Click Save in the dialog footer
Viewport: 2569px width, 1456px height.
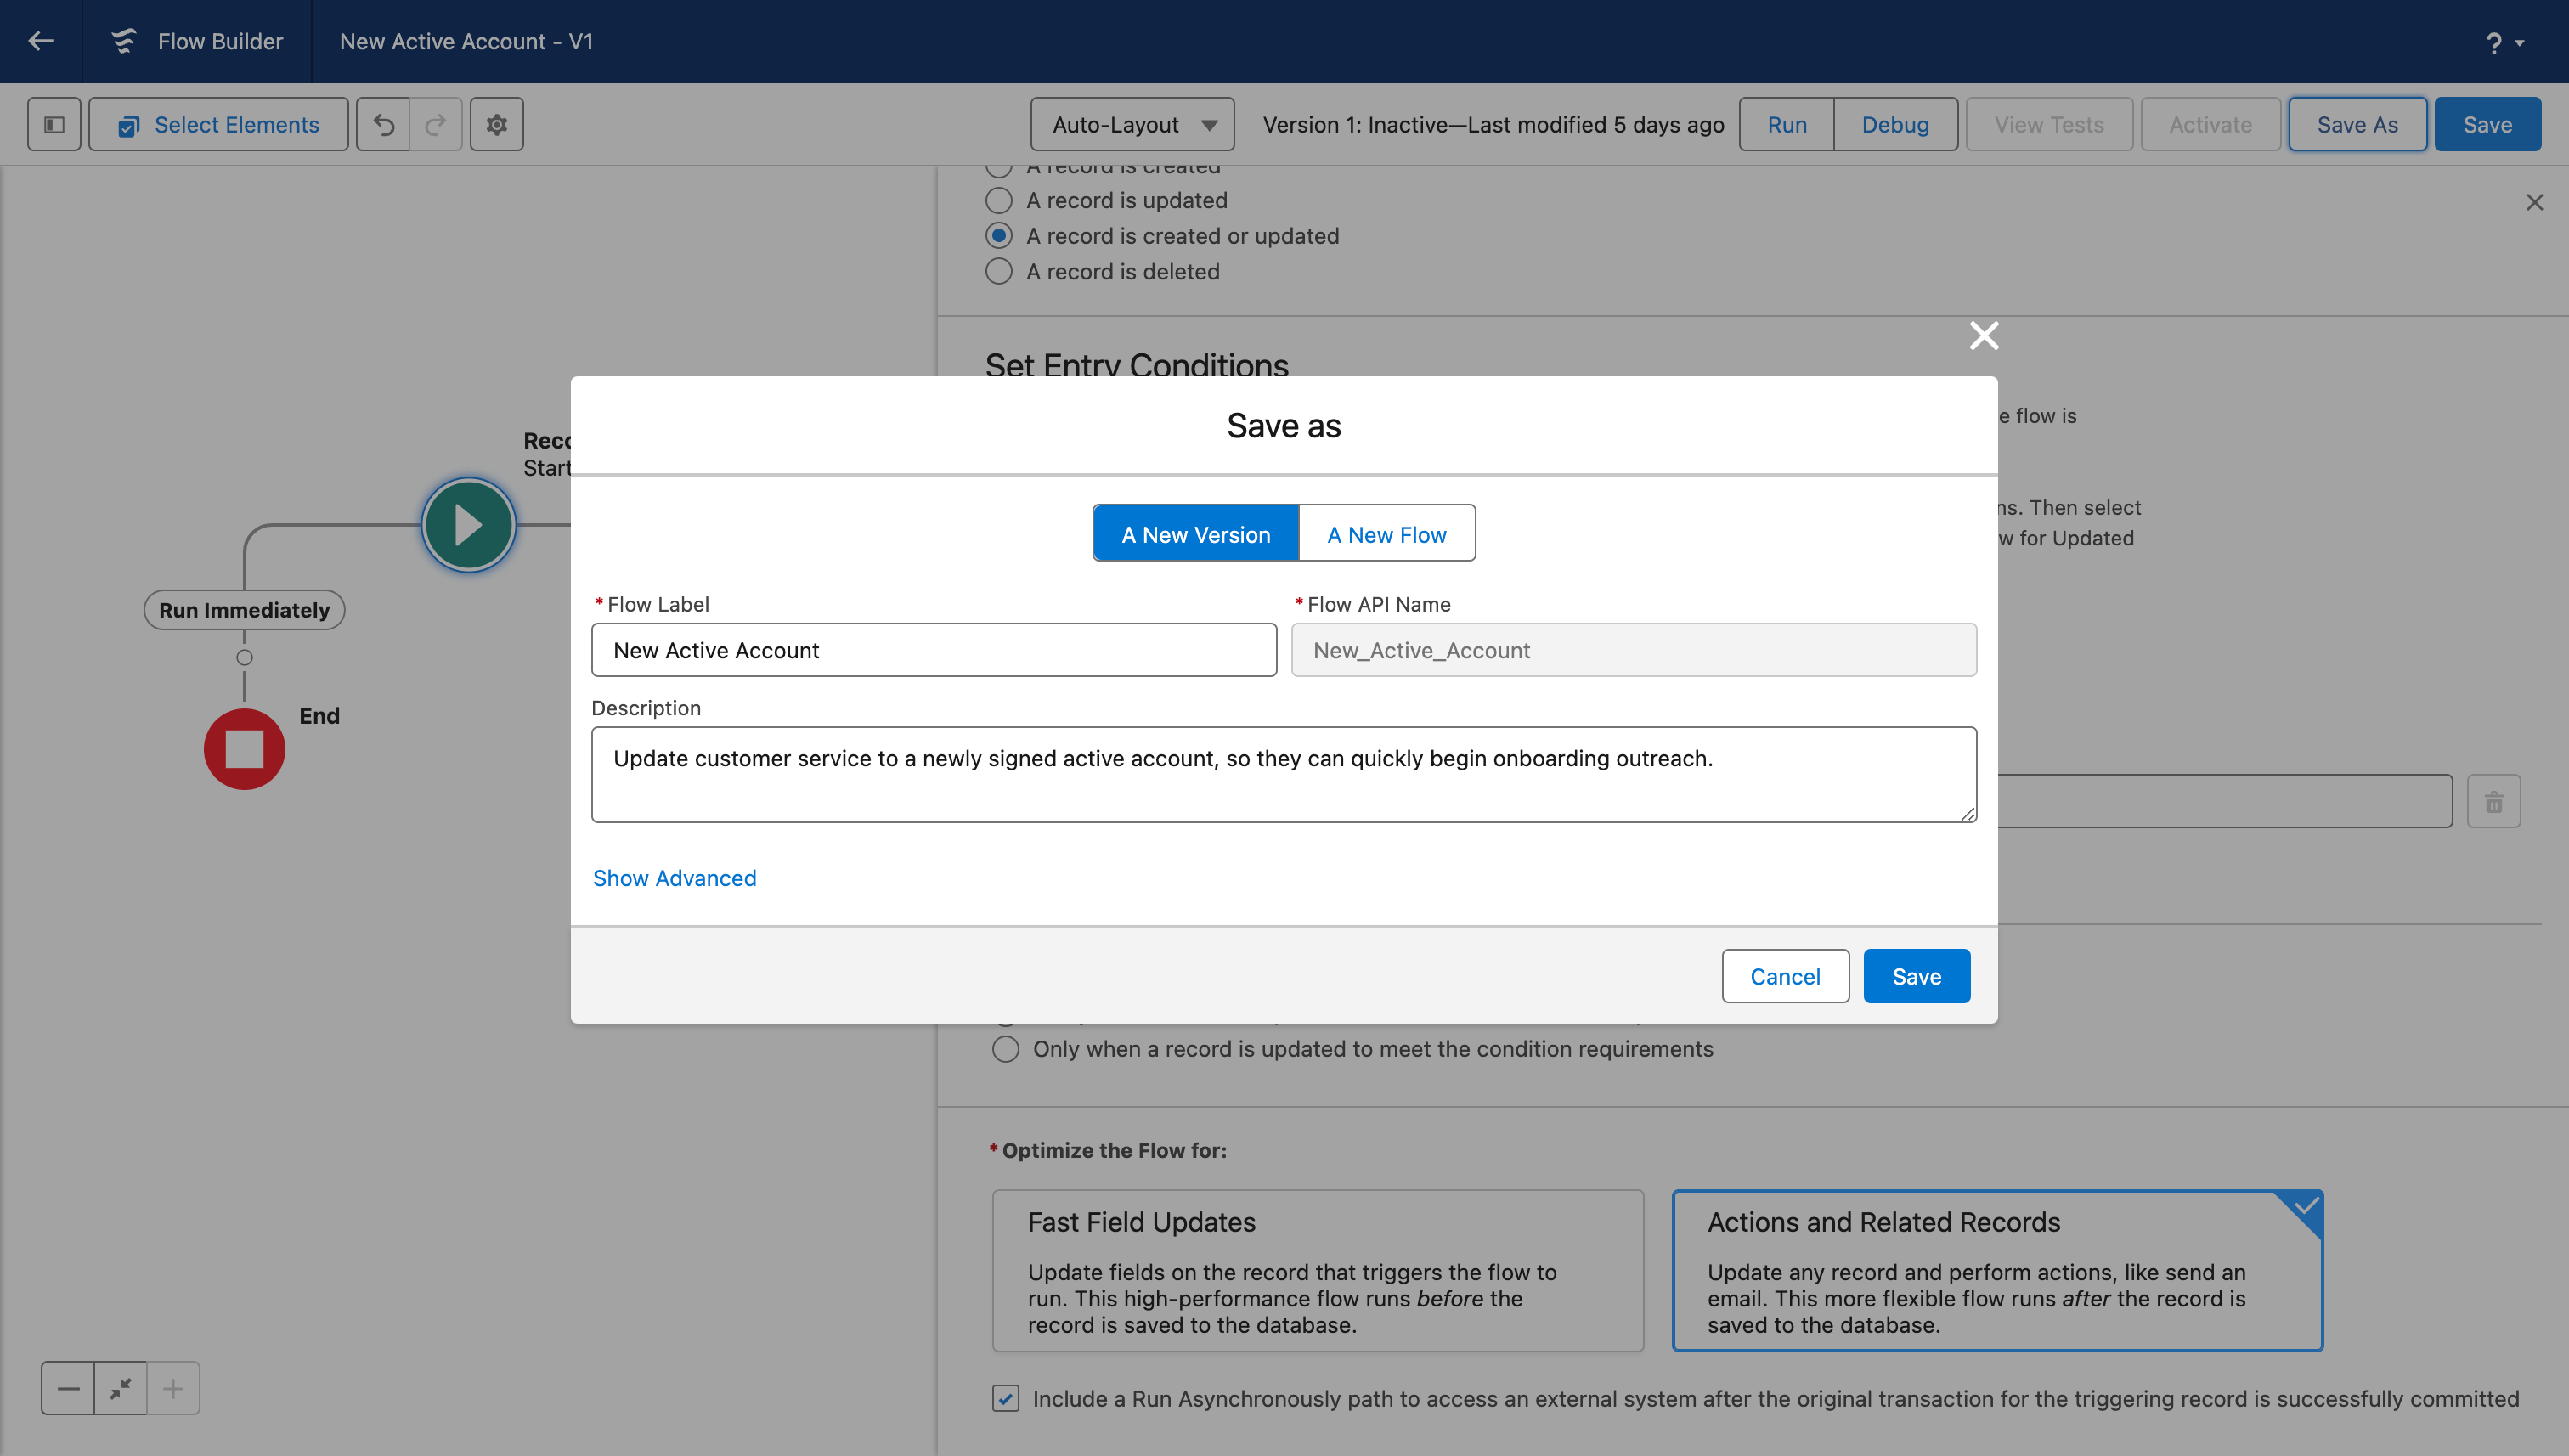tap(1915, 976)
